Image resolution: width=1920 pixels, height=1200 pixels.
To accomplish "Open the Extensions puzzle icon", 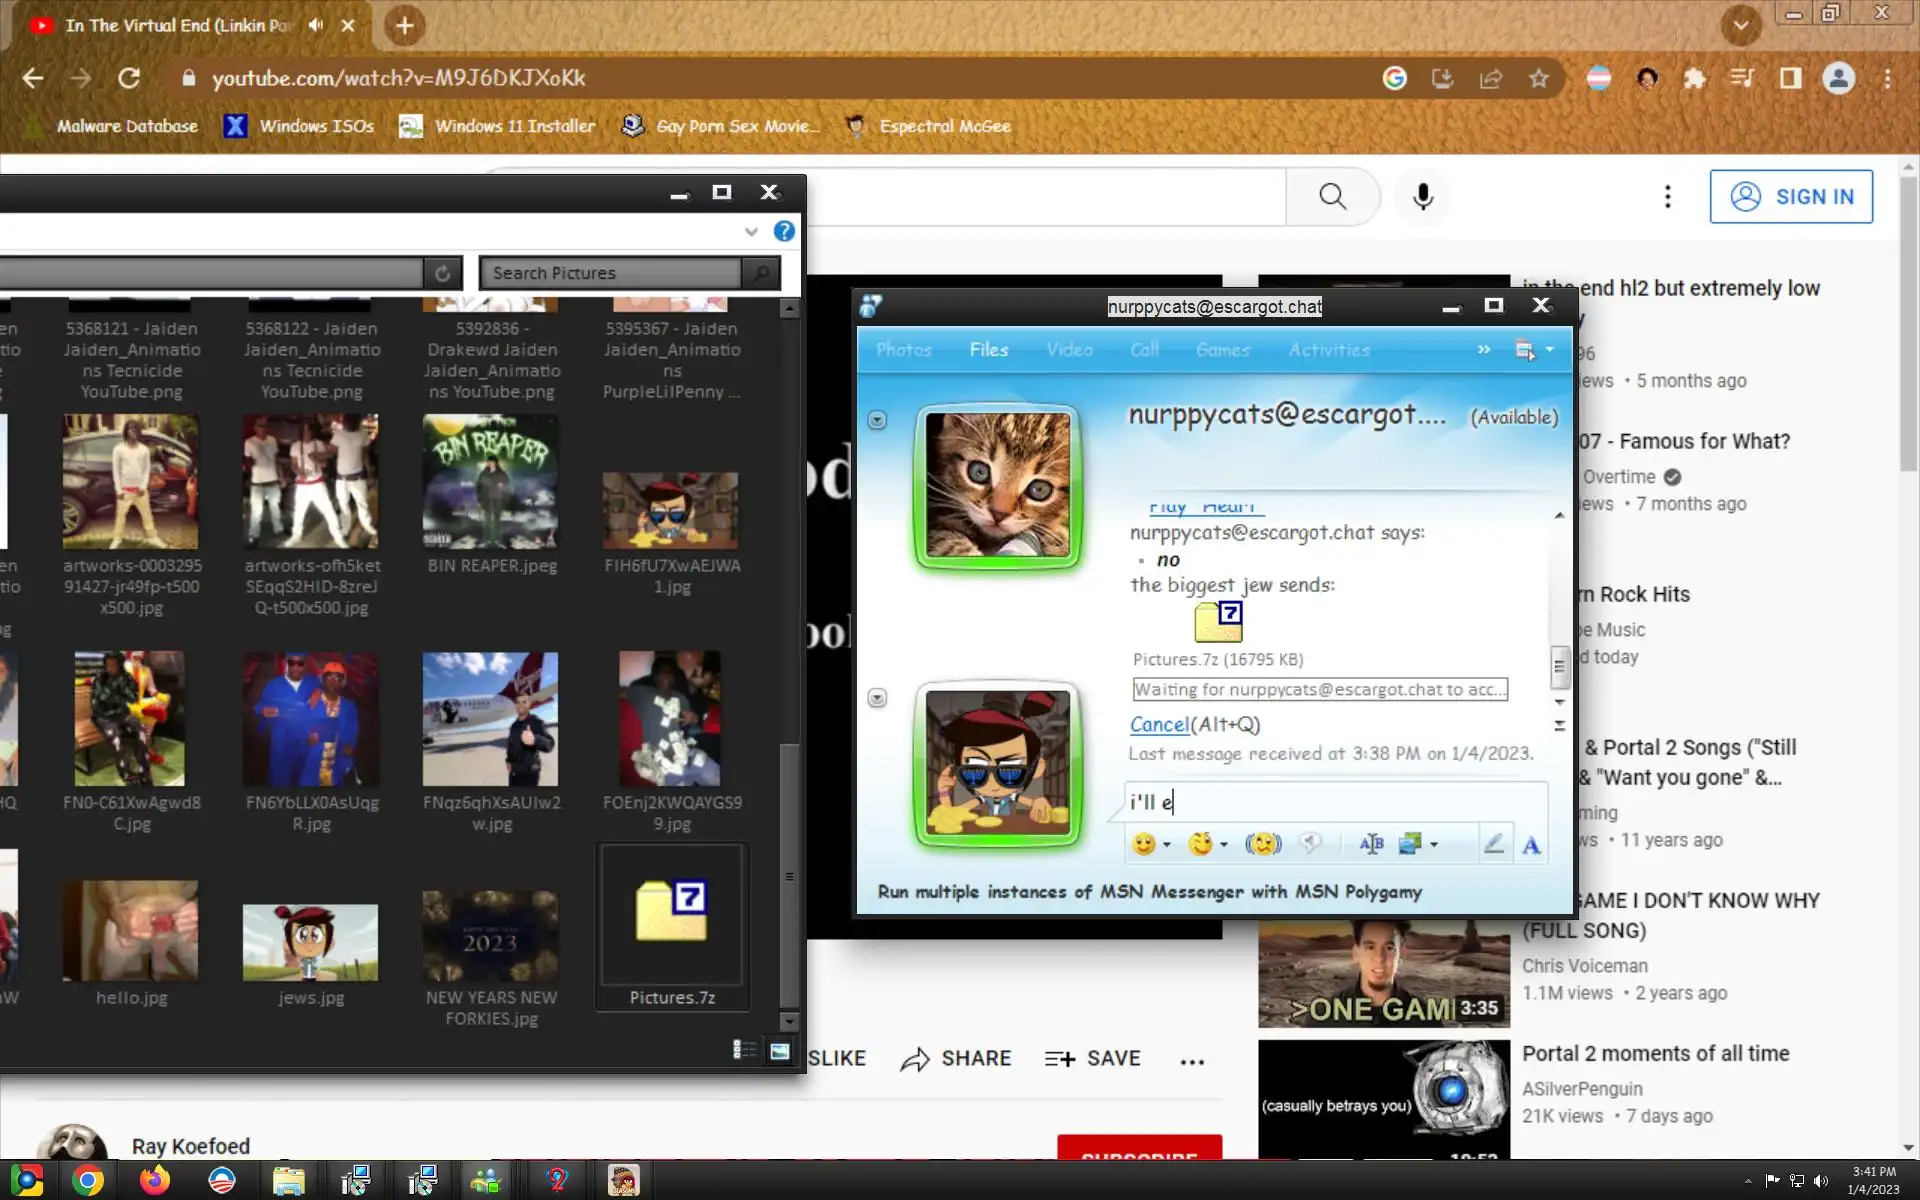I will [1694, 79].
